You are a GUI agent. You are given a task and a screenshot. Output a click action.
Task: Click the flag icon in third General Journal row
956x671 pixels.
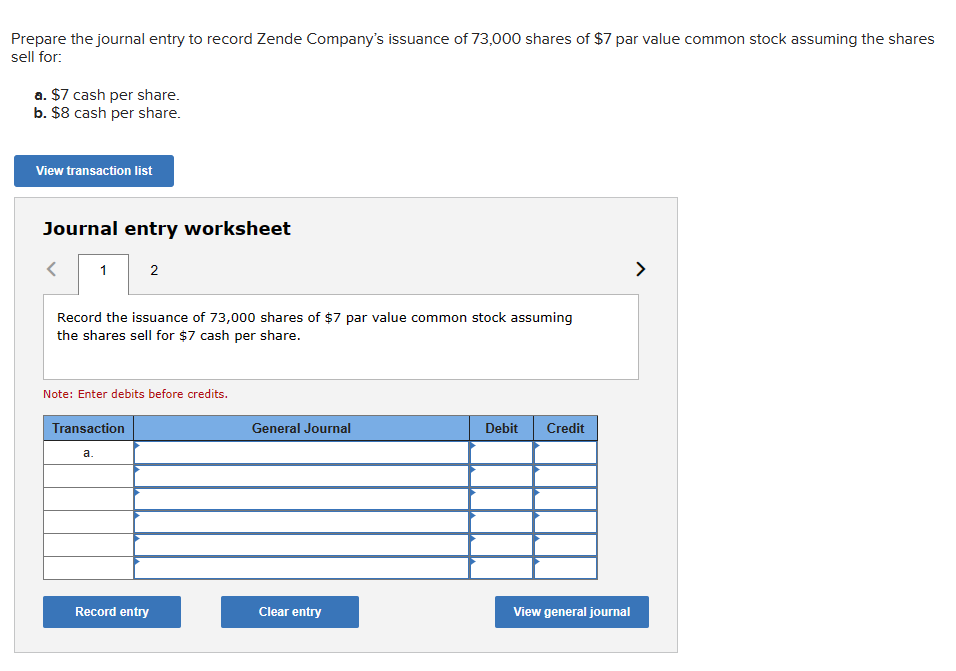pyautogui.click(x=137, y=494)
